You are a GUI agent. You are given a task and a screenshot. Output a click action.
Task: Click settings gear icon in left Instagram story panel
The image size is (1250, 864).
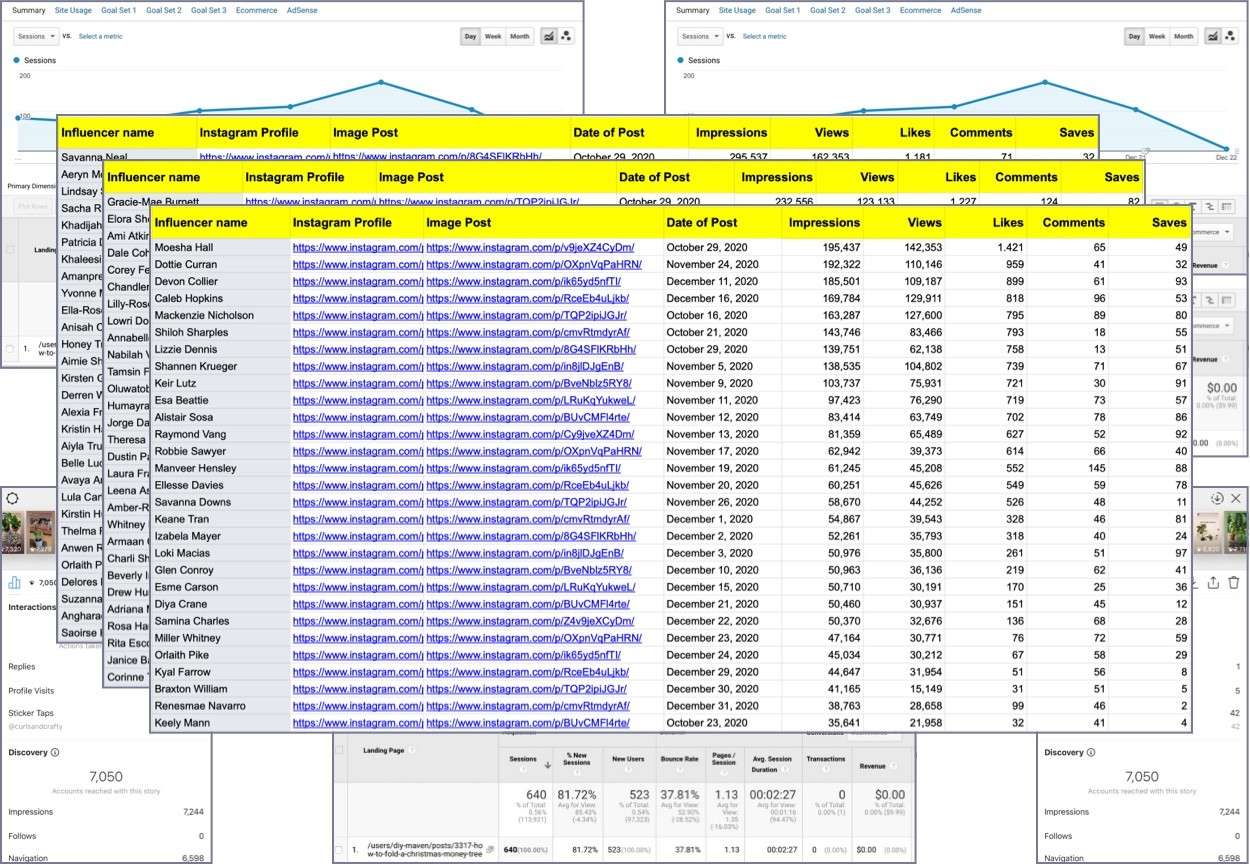[12, 498]
